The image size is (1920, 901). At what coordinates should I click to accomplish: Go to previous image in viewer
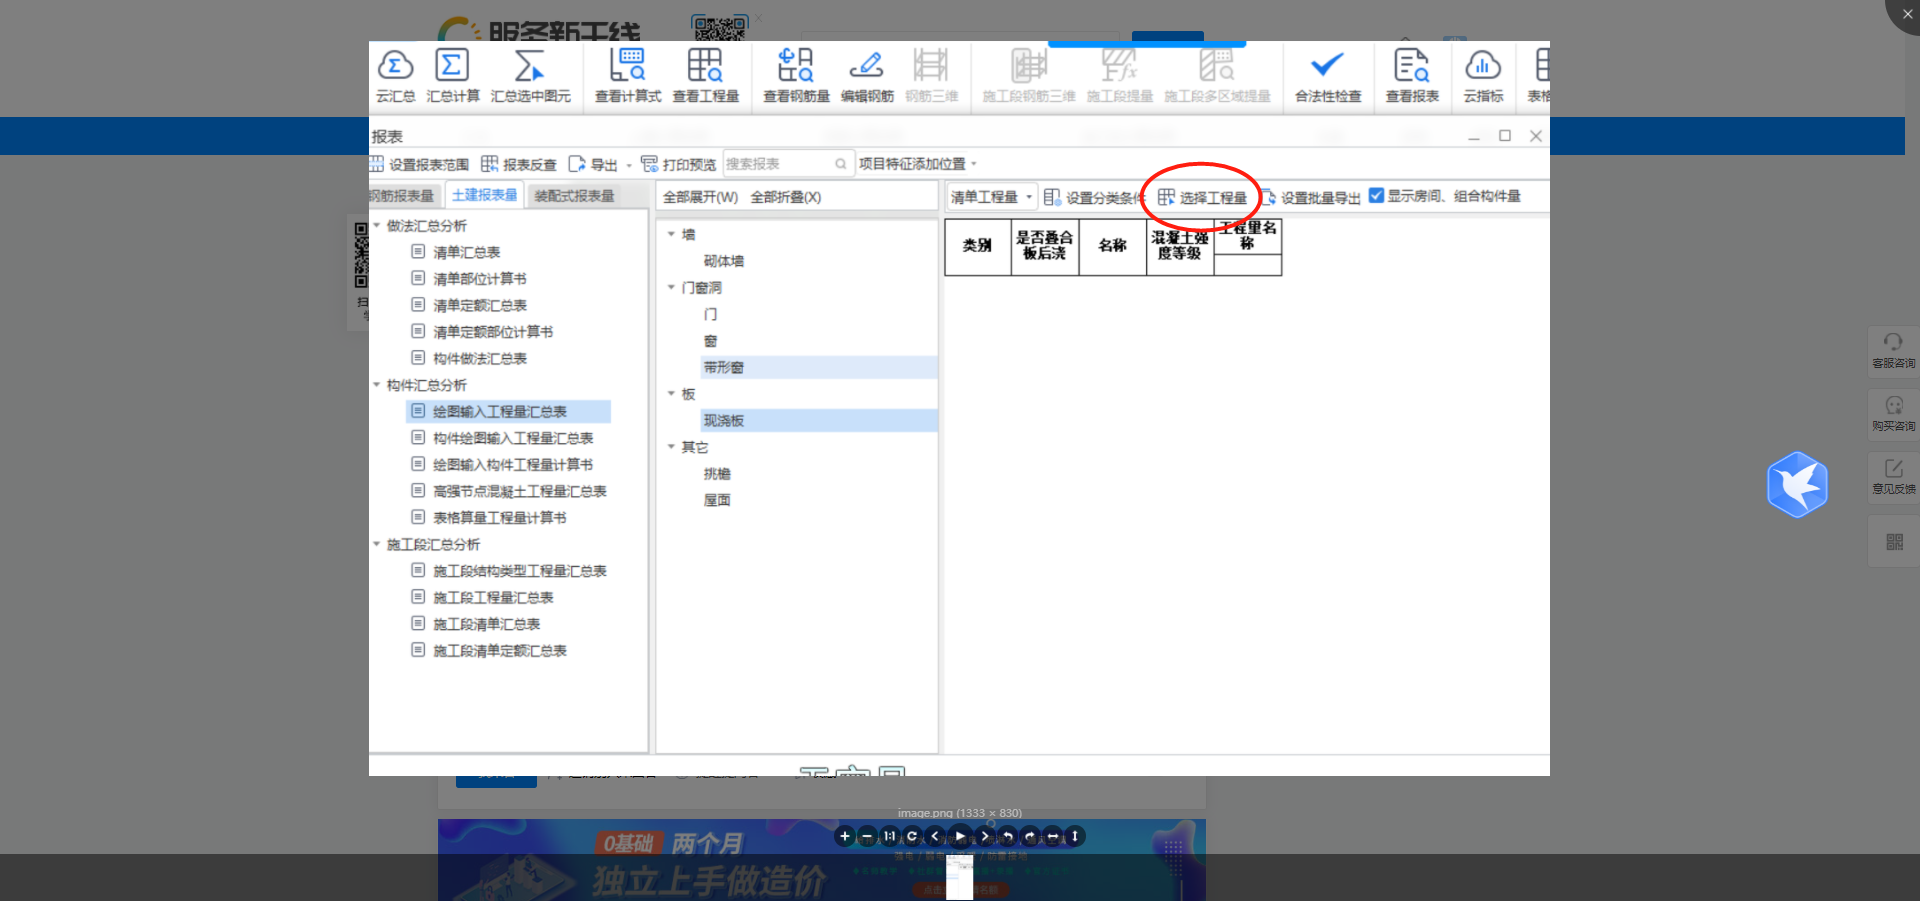(x=935, y=836)
